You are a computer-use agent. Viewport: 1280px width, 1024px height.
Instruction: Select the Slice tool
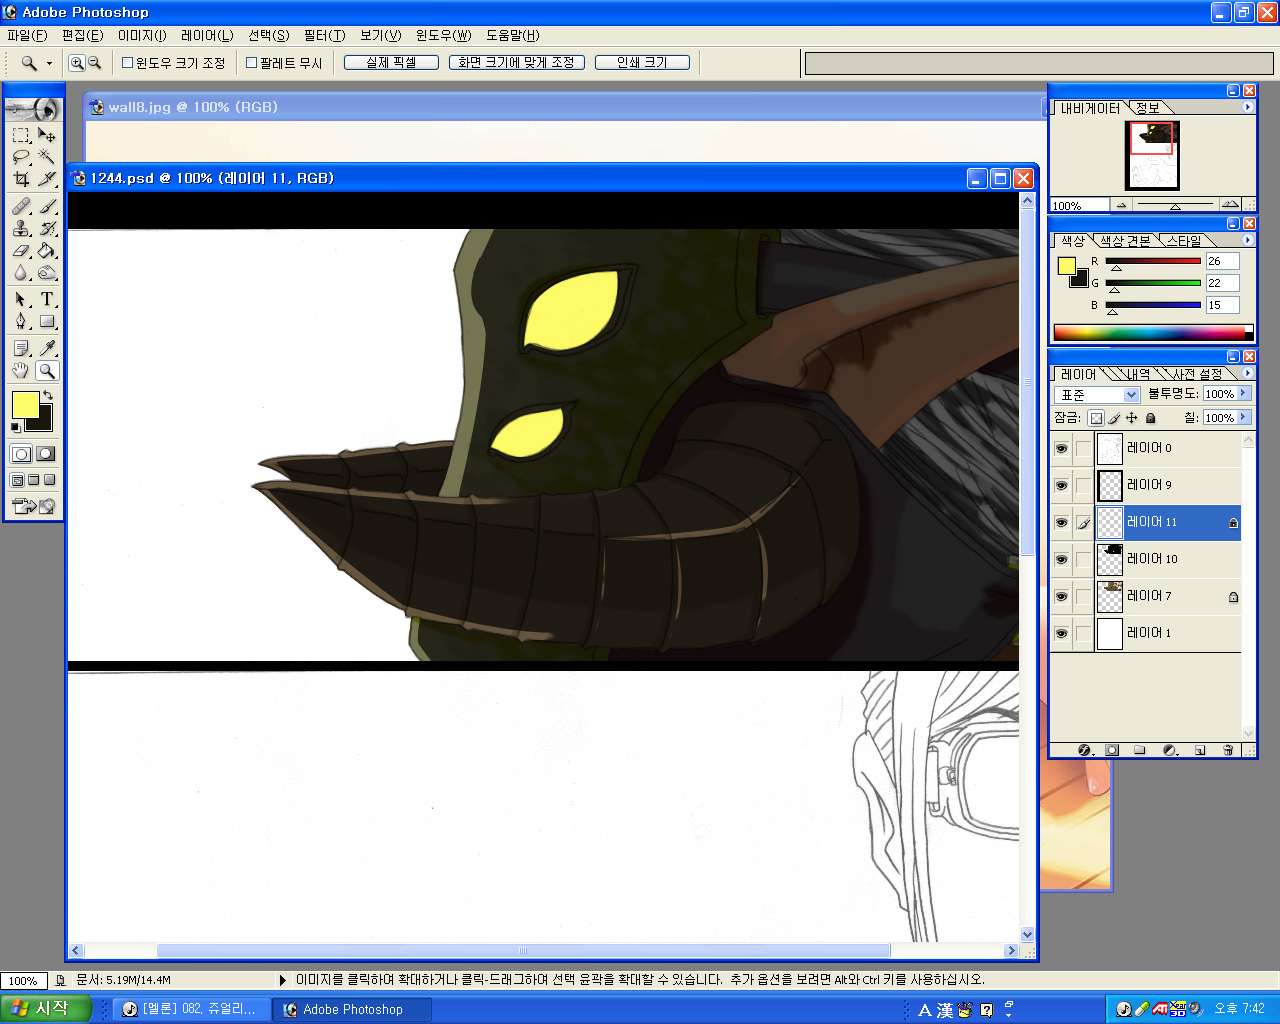47,179
